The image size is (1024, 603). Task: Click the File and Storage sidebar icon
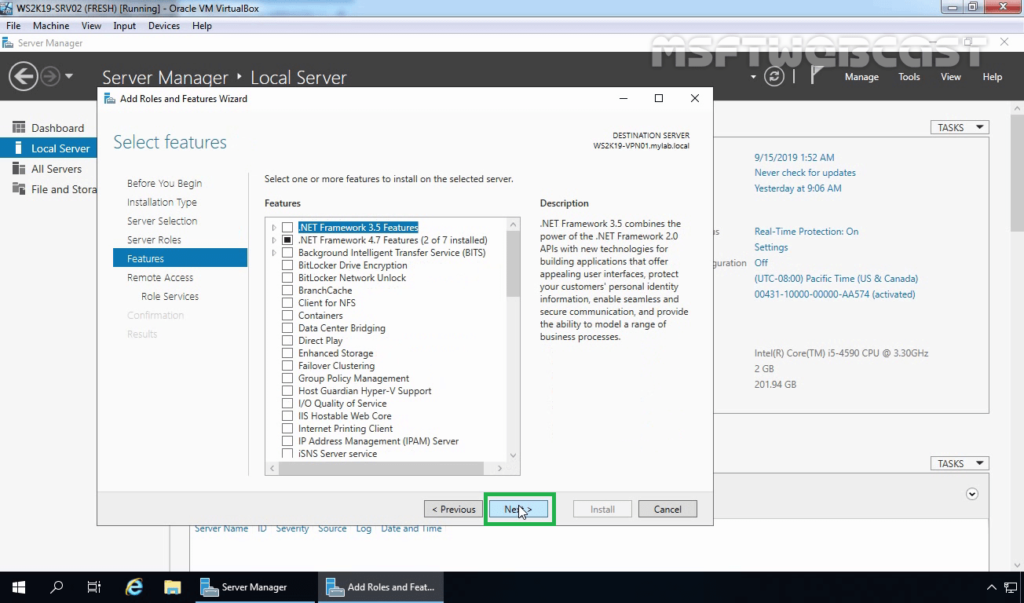click(x=19, y=189)
